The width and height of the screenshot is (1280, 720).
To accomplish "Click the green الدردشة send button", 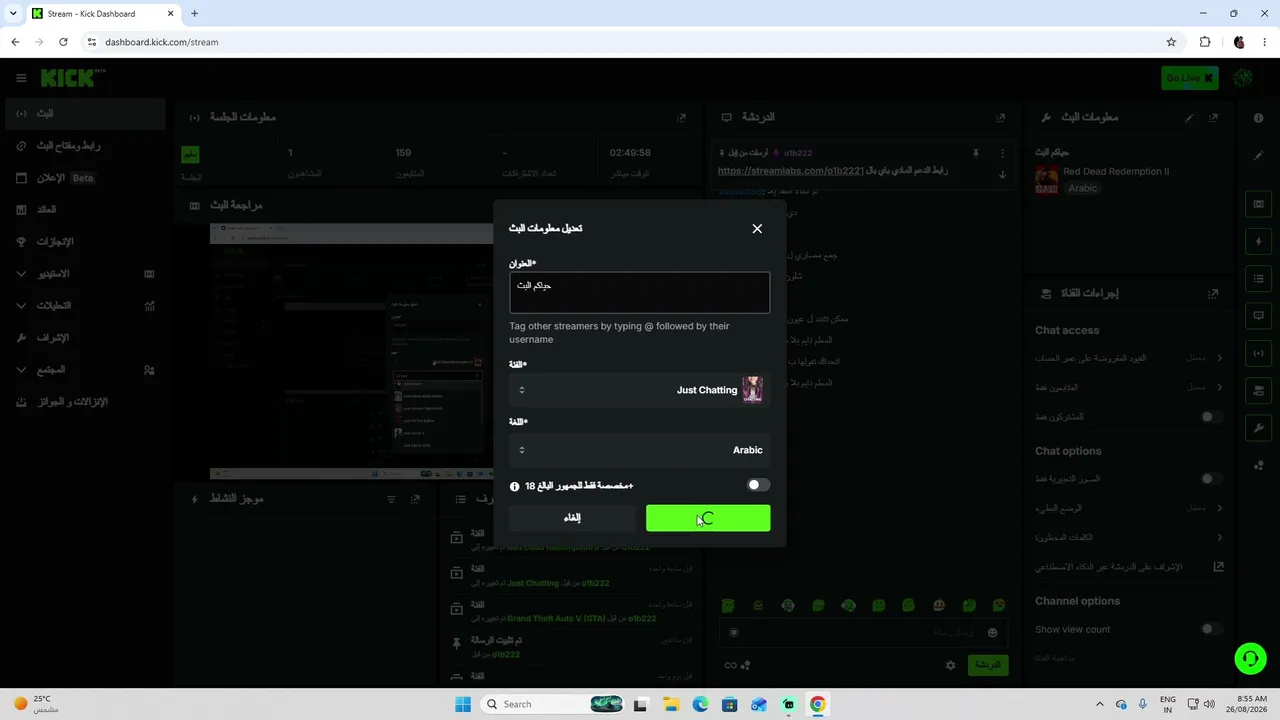I will [987, 665].
